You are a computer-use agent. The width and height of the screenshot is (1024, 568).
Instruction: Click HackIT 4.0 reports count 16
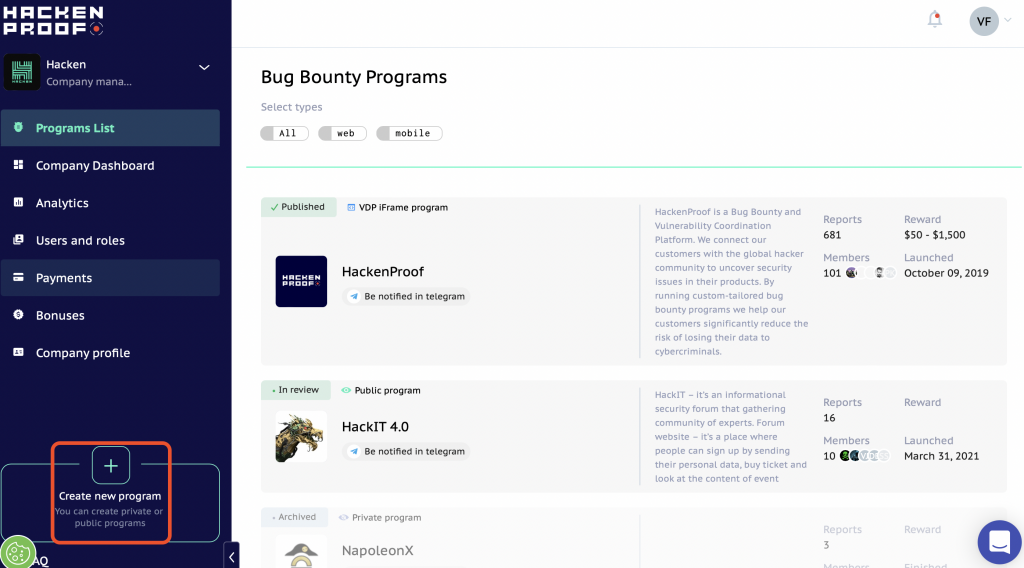click(829, 418)
